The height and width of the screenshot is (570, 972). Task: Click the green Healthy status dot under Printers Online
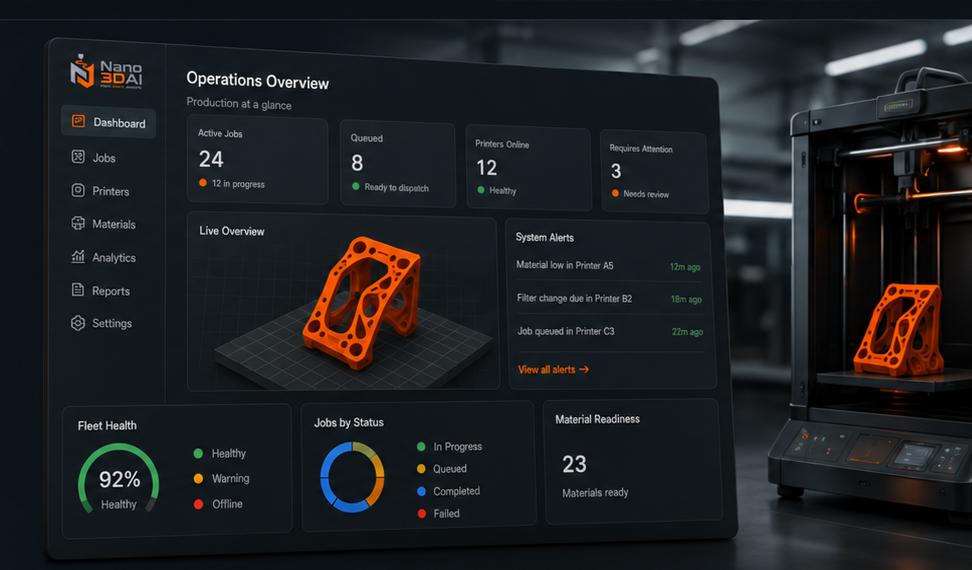pos(481,190)
